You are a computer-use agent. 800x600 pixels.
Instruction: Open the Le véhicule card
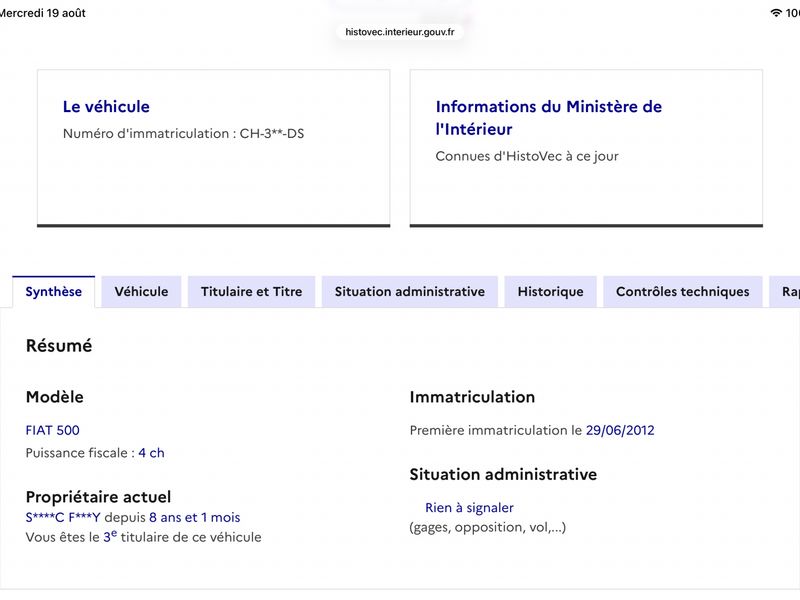click(x=214, y=148)
